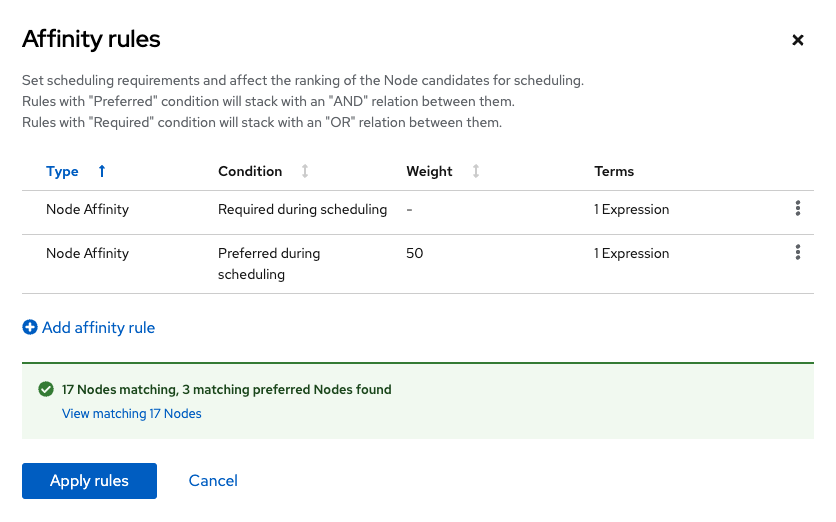Click the weight value 50
Image resolution: width=836 pixels, height=522 pixels.
415,253
